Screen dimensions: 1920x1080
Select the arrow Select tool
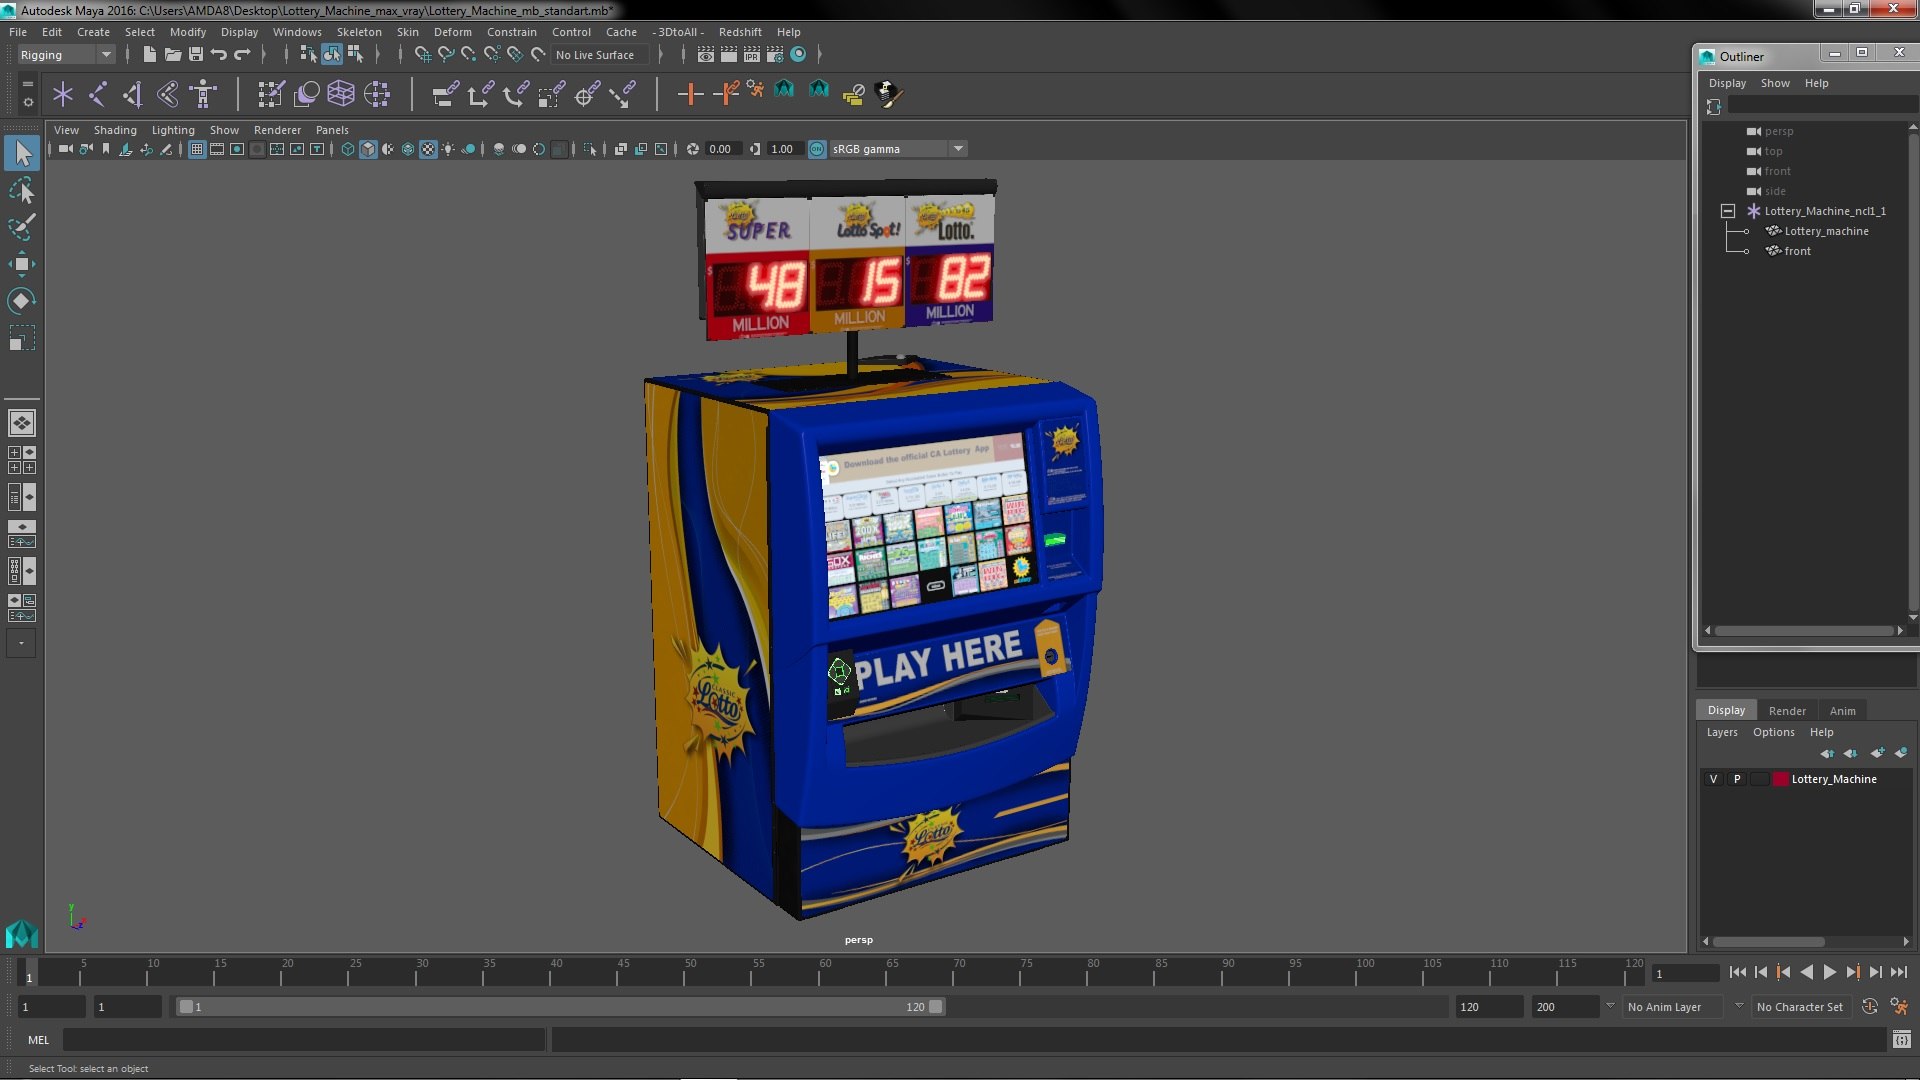22,153
